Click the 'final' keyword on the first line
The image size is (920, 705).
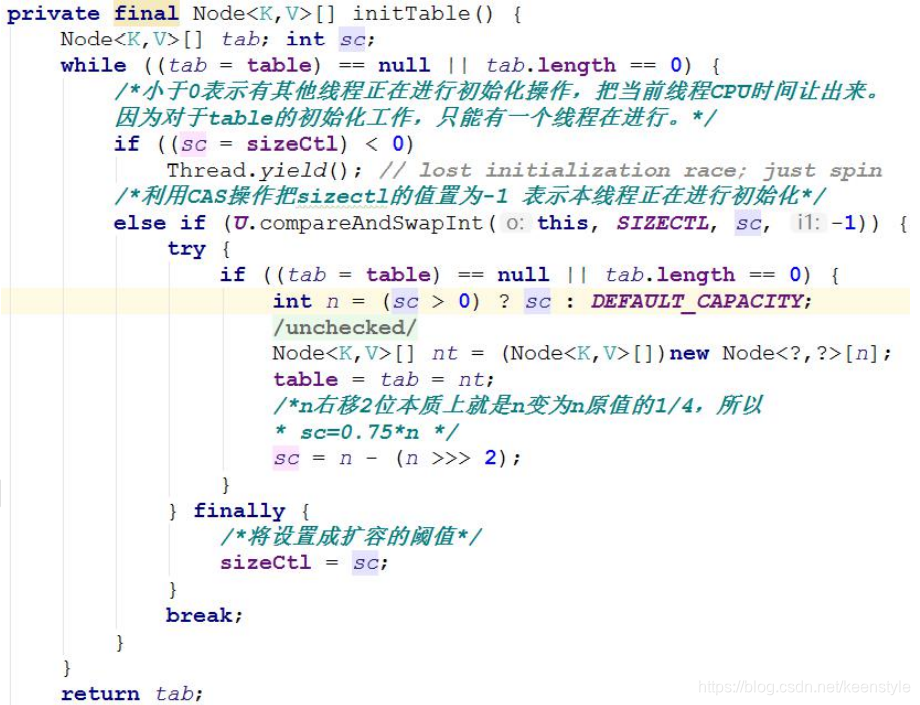[x=146, y=13]
